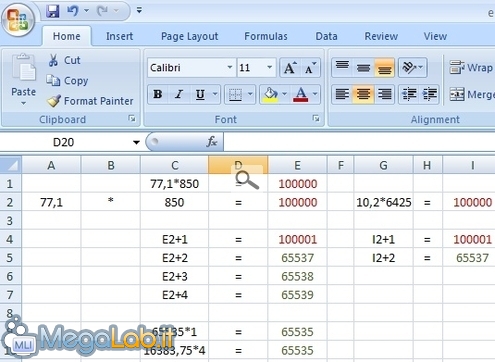Select Top Align vertical alignment
The height and width of the screenshot is (362, 495).
click(342, 68)
